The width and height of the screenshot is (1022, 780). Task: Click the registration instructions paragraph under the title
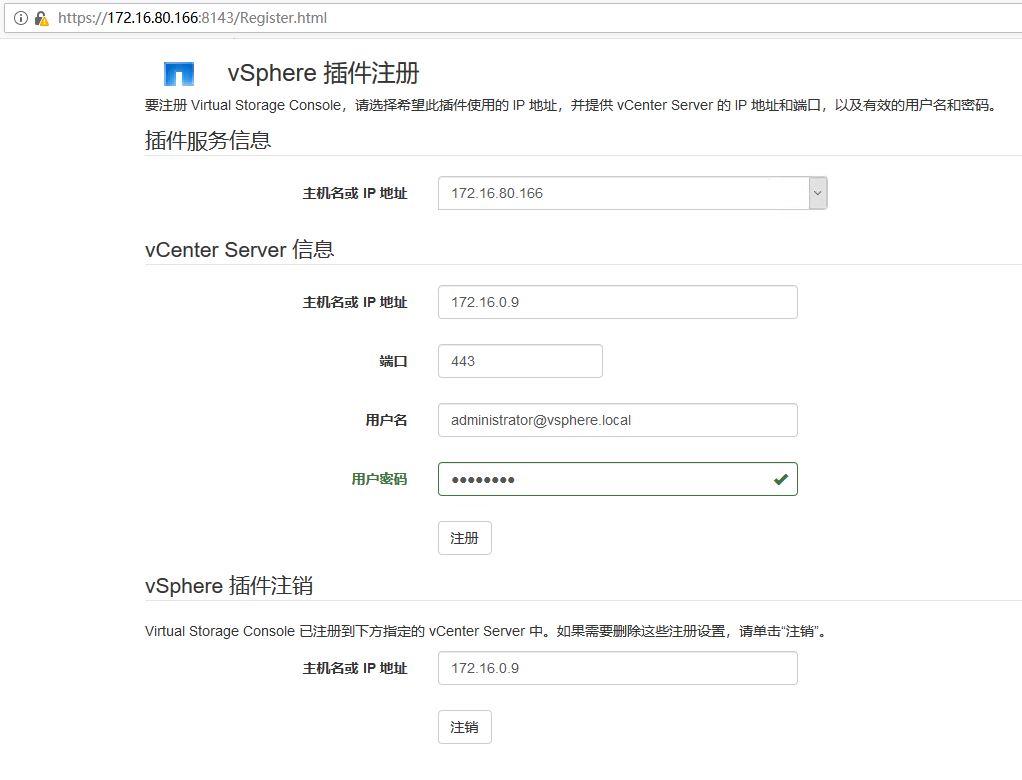point(571,106)
